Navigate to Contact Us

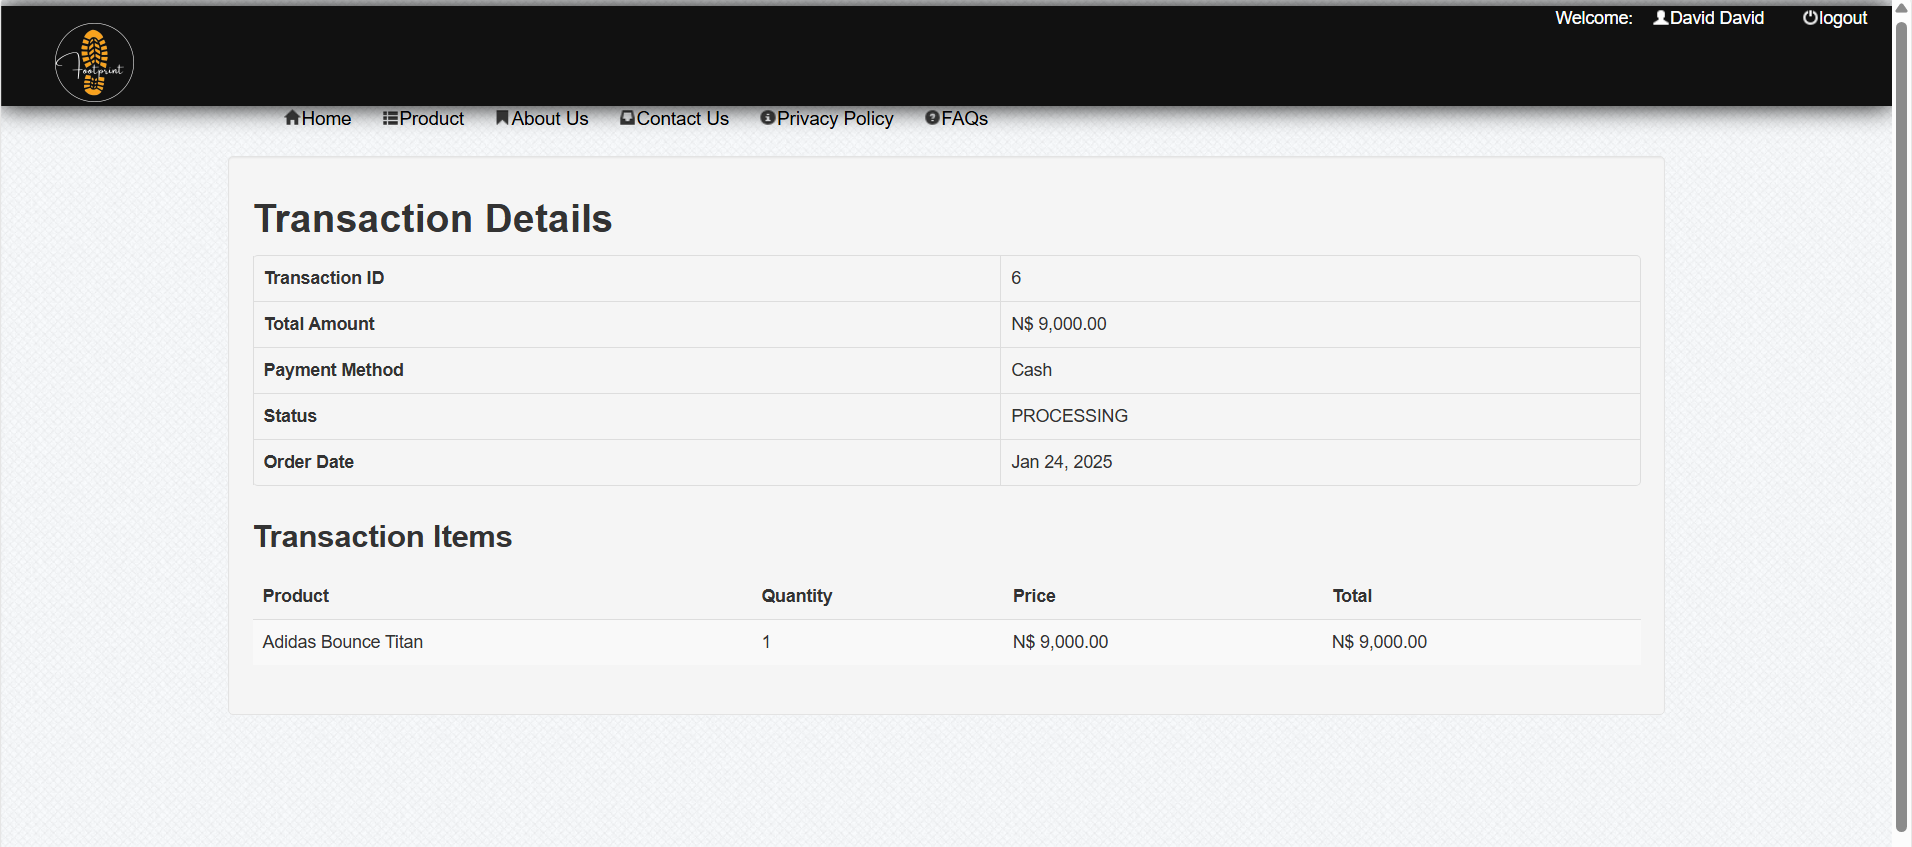pyautogui.click(x=674, y=118)
